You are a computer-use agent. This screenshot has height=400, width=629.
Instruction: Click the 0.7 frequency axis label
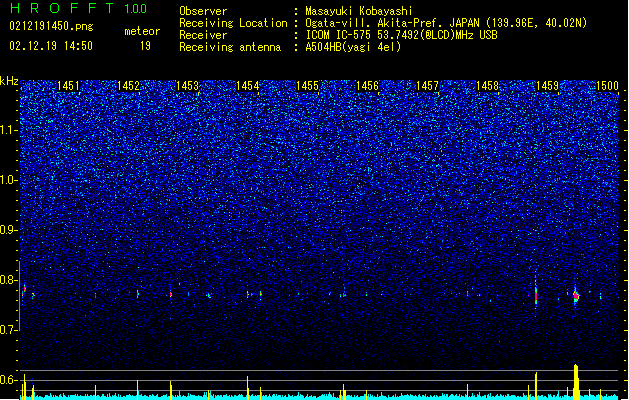9,330
